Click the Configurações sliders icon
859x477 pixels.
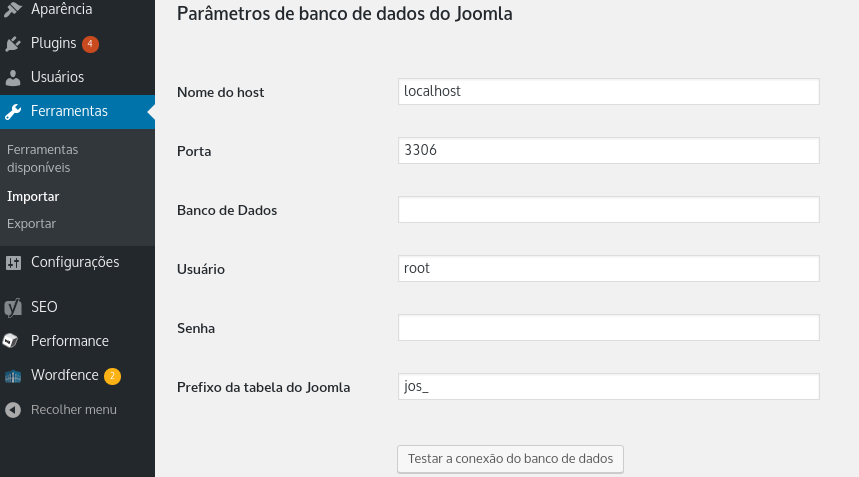coord(13,263)
